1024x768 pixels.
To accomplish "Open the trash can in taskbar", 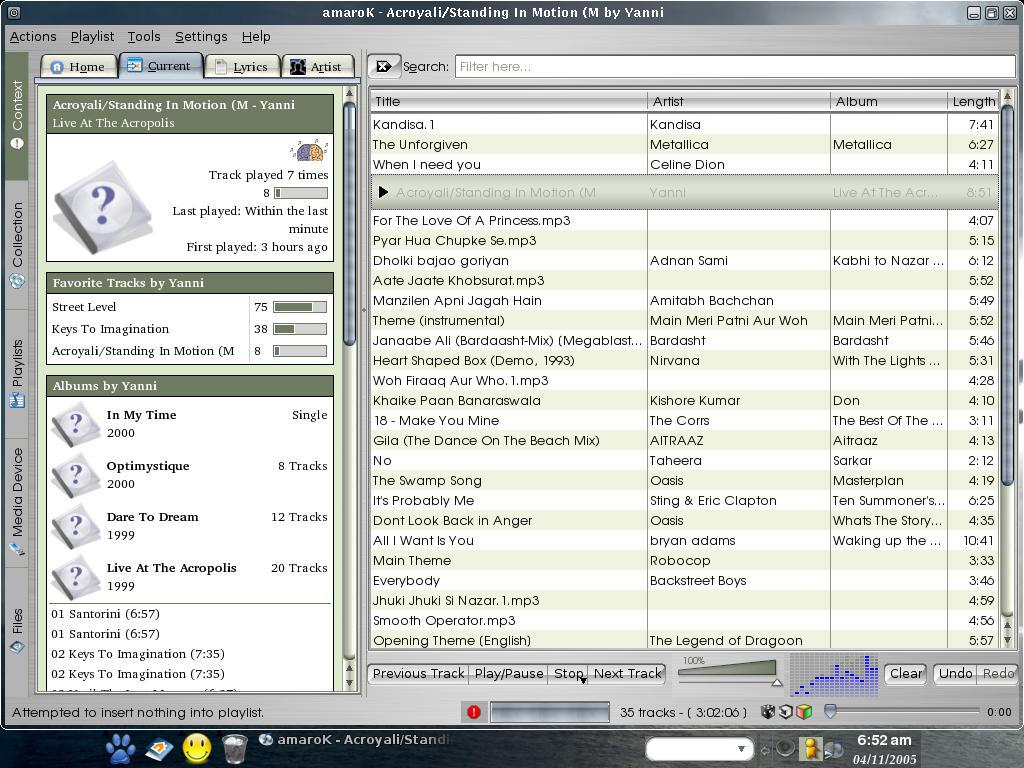I will (234, 748).
